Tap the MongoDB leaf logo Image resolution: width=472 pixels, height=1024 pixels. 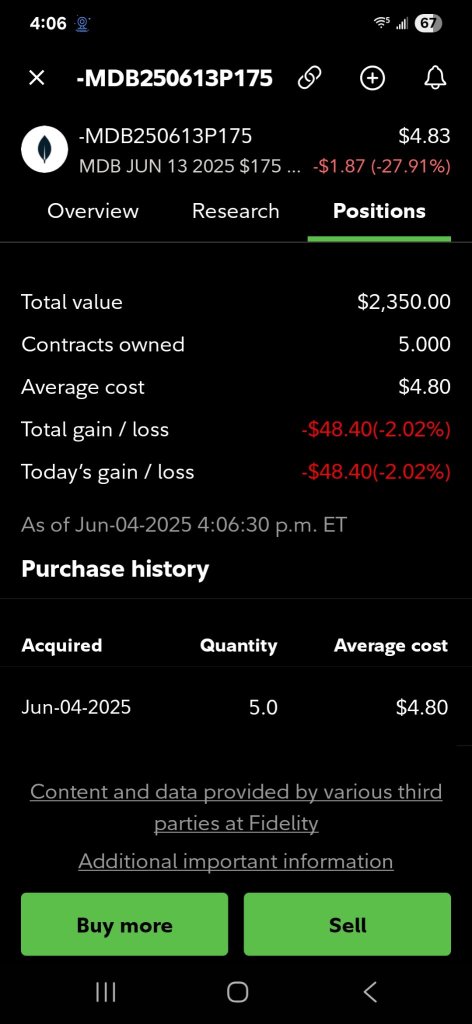44,149
